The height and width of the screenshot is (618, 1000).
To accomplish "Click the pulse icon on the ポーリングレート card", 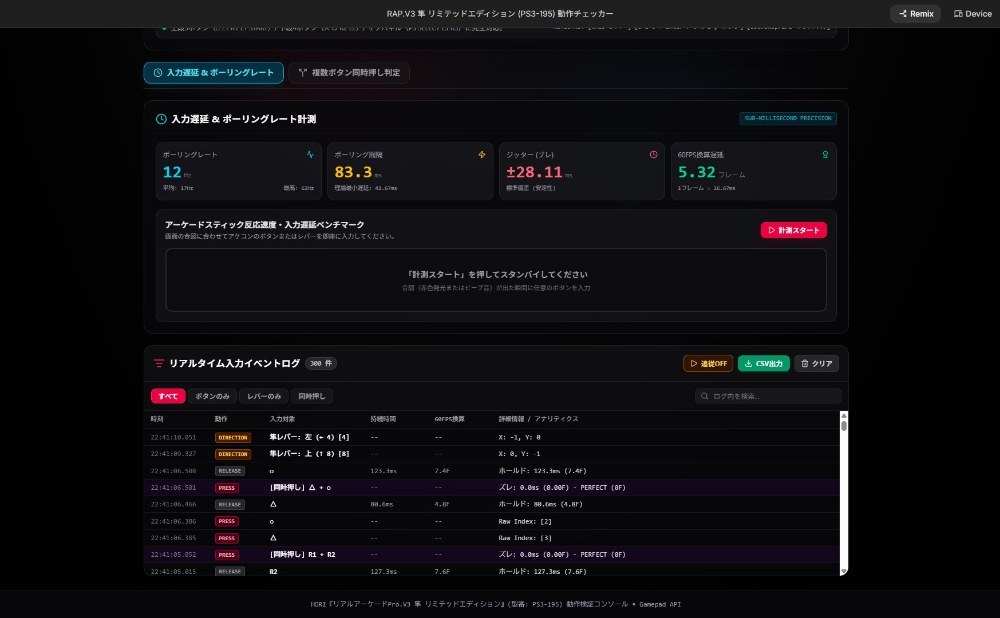I will pyautogui.click(x=310, y=154).
